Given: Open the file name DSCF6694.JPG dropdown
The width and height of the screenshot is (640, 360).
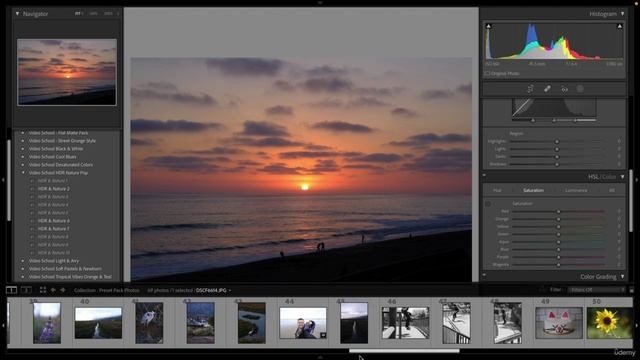Looking at the screenshot, I should [213, 290].
